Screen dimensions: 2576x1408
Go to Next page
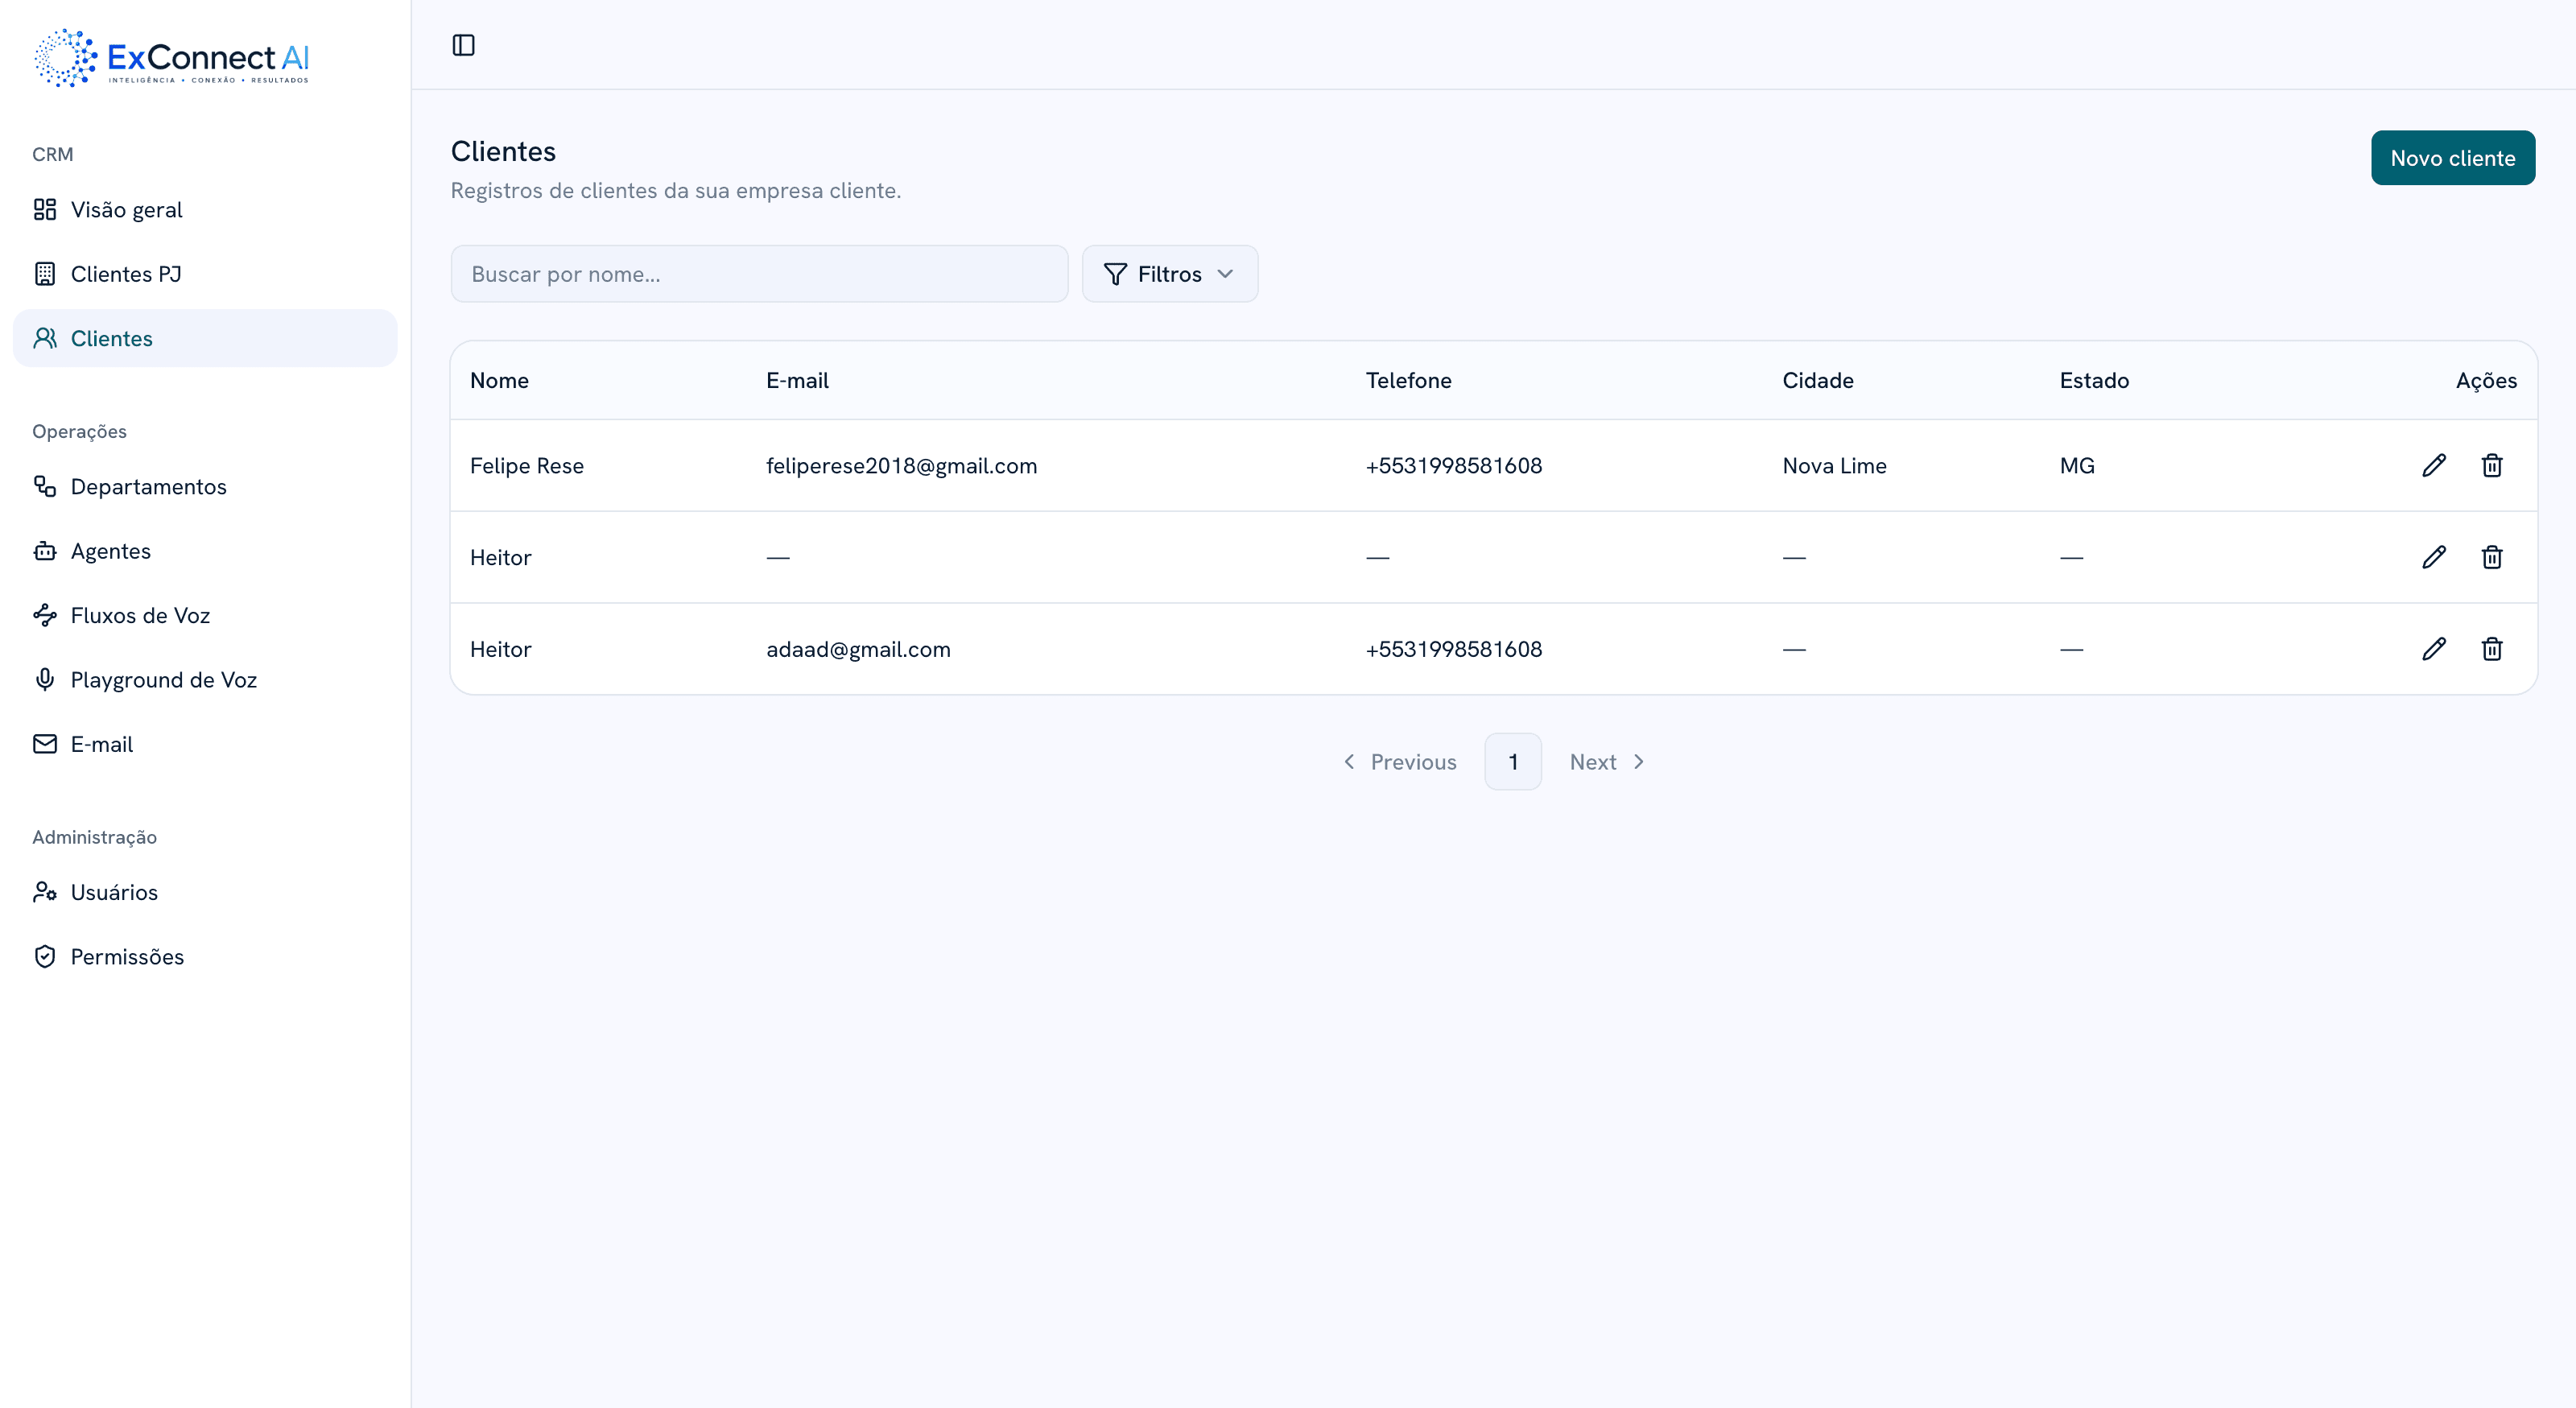coord(1607,762)
